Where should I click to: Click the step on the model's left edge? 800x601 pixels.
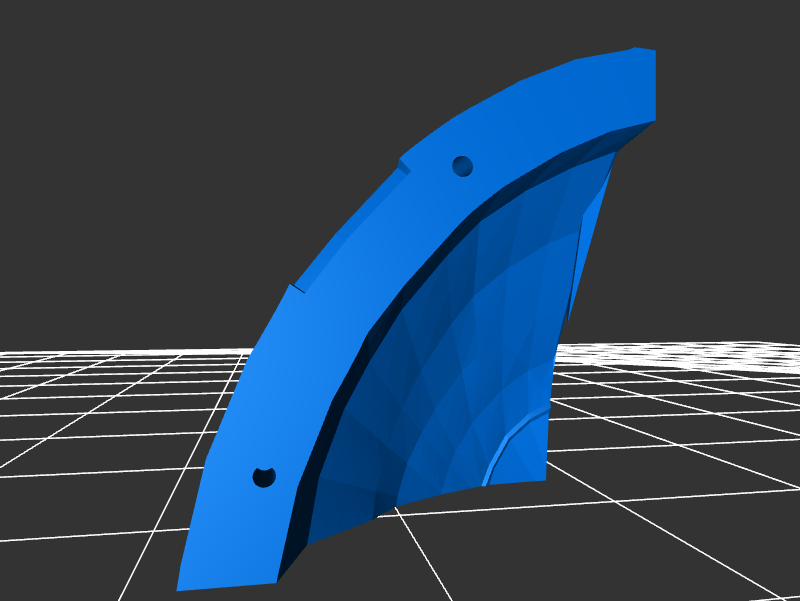[294, 288]
